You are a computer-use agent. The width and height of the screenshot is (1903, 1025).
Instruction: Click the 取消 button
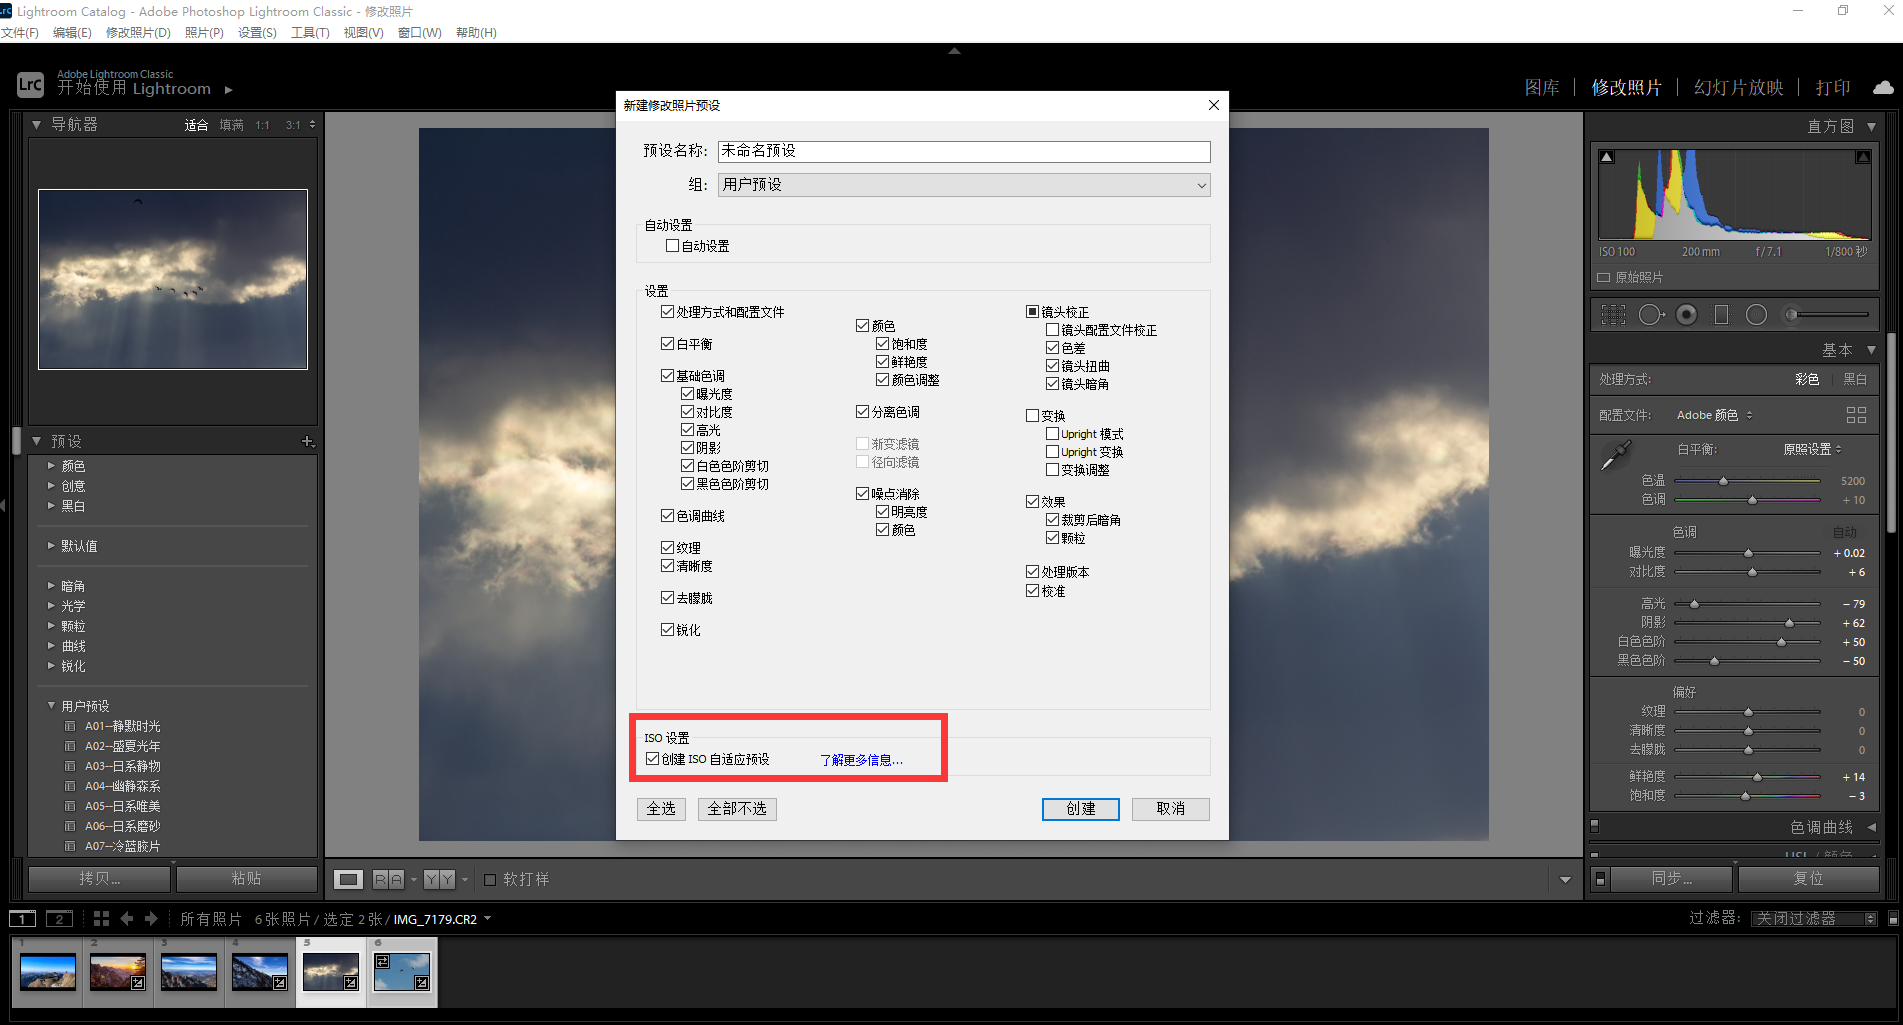(x=1170, y=809)
